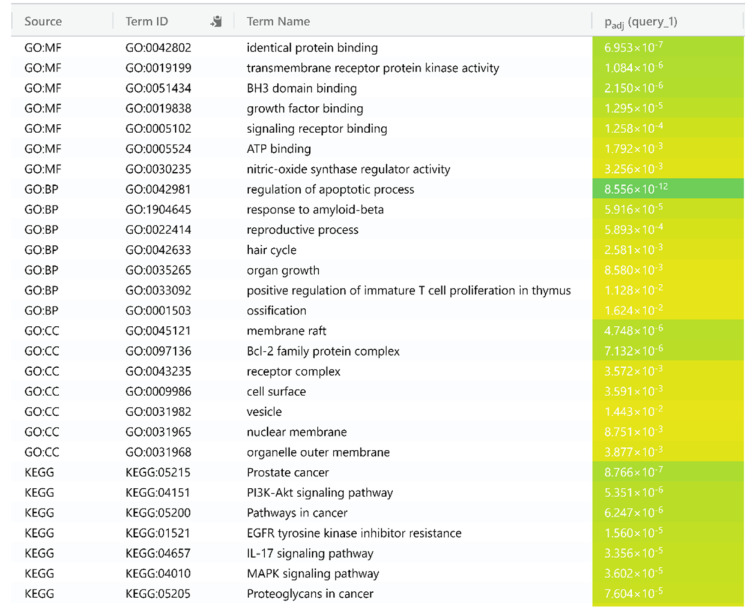Screen dimensions: 755x614
Task: Open term ID GO:0042981
Action: [x=158, y=189]
